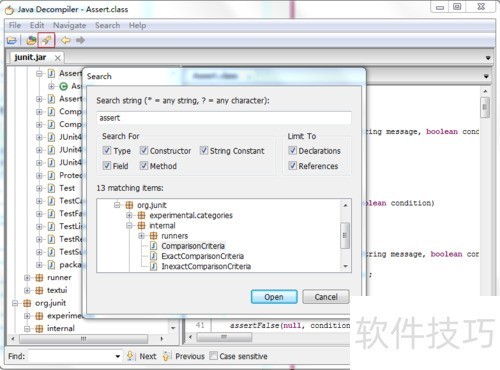The height and width of the screenshot is (370, 500).
Task: Click experimental.categories package icon in results
Action: pos(141,215)
